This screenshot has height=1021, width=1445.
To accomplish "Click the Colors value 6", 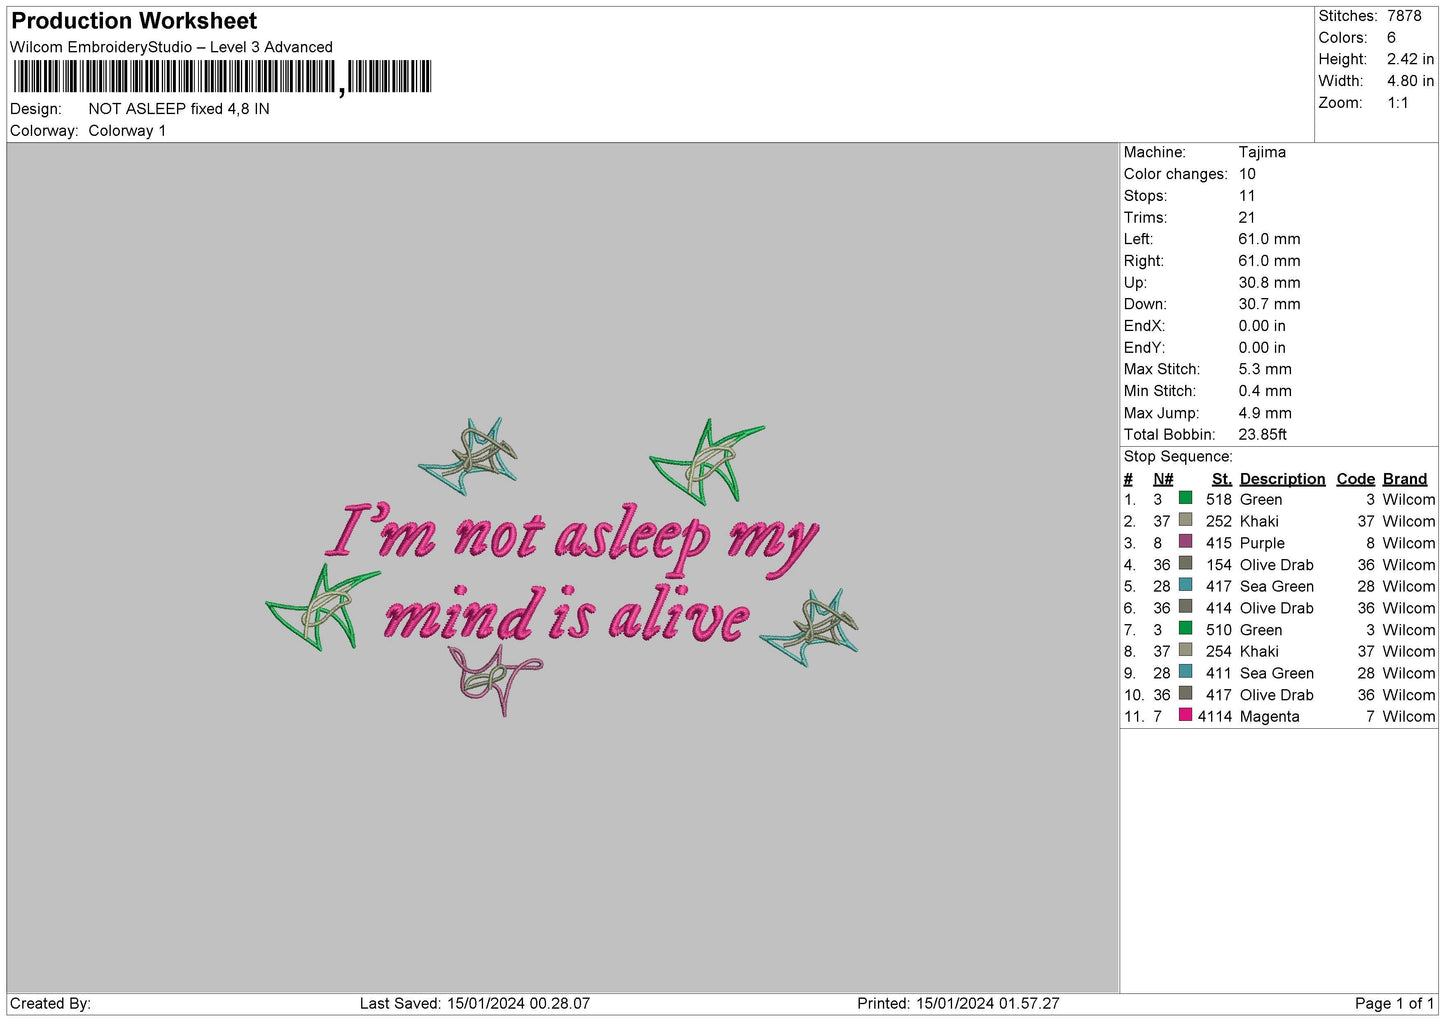I will (1391, 38).
